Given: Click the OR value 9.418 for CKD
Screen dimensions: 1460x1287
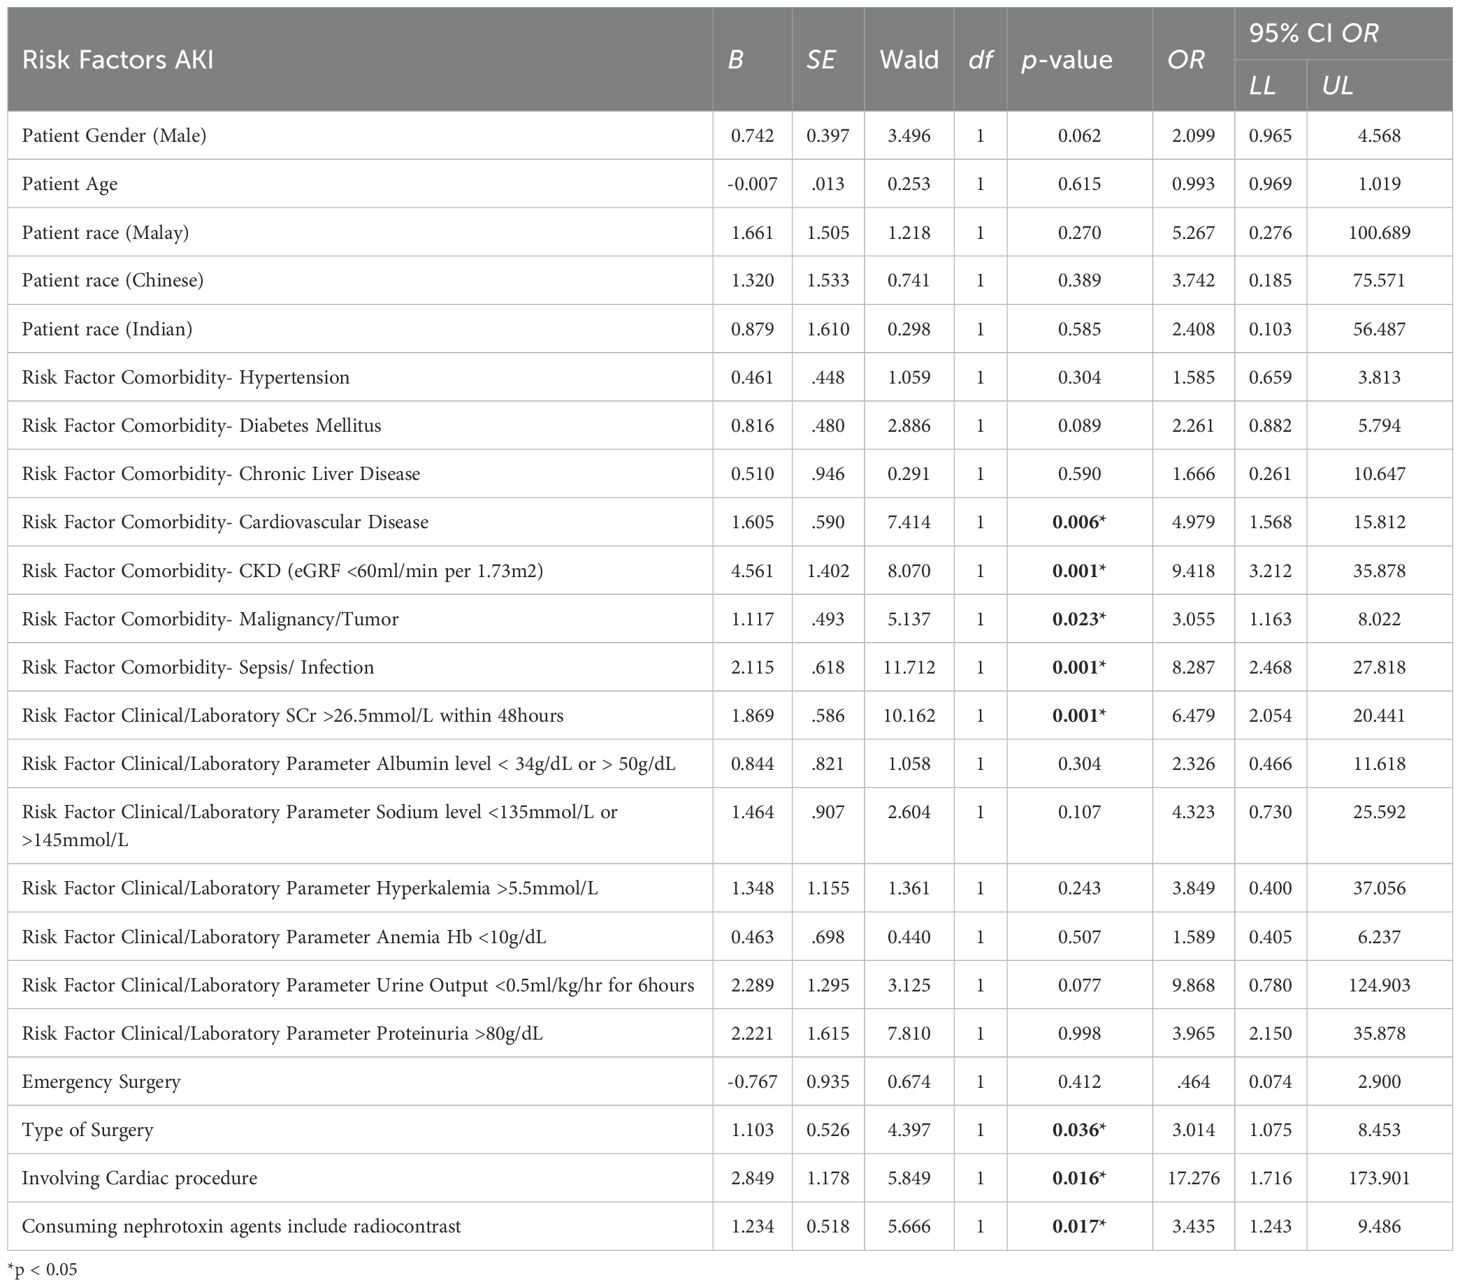Looking at the screenshot, I should 1193,571.
